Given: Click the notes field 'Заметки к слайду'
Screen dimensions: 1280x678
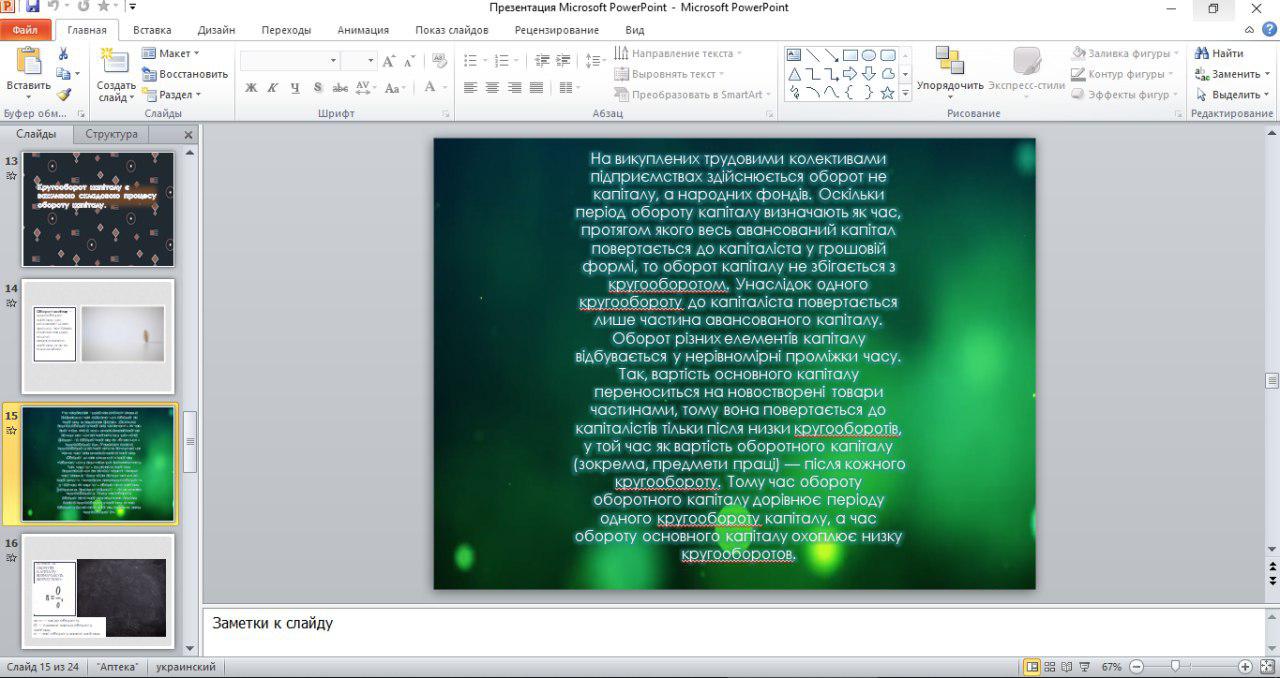Looking at the screenshot, I should [734, 631].
